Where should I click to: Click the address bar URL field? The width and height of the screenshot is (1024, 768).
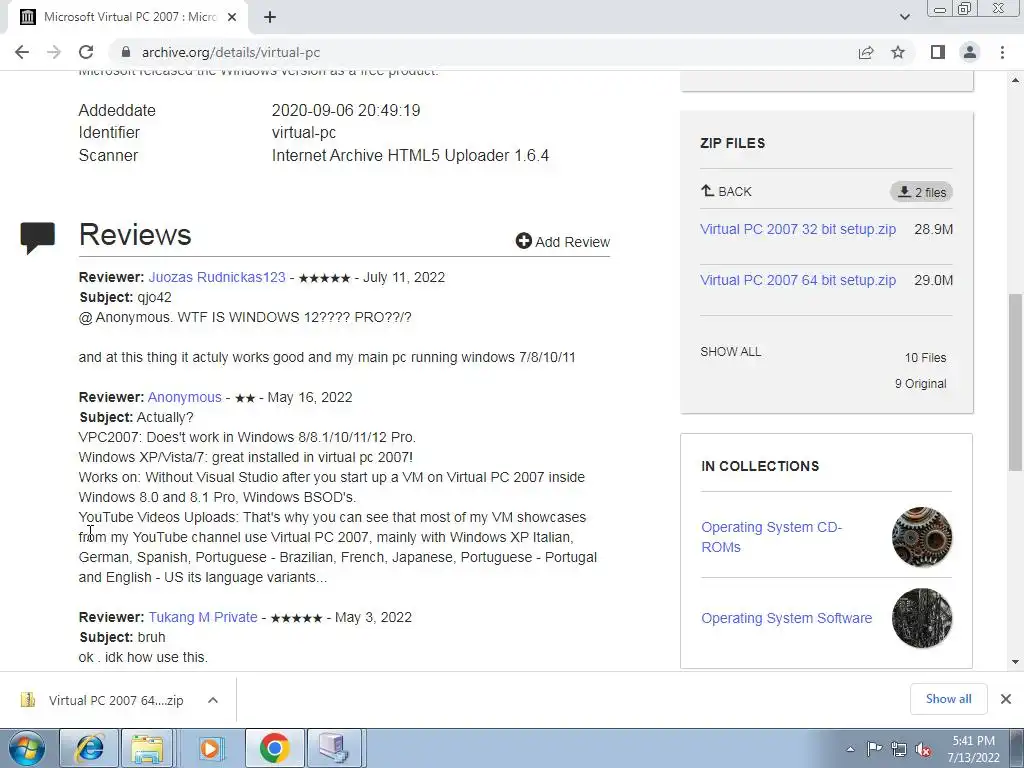coord(483,52)
